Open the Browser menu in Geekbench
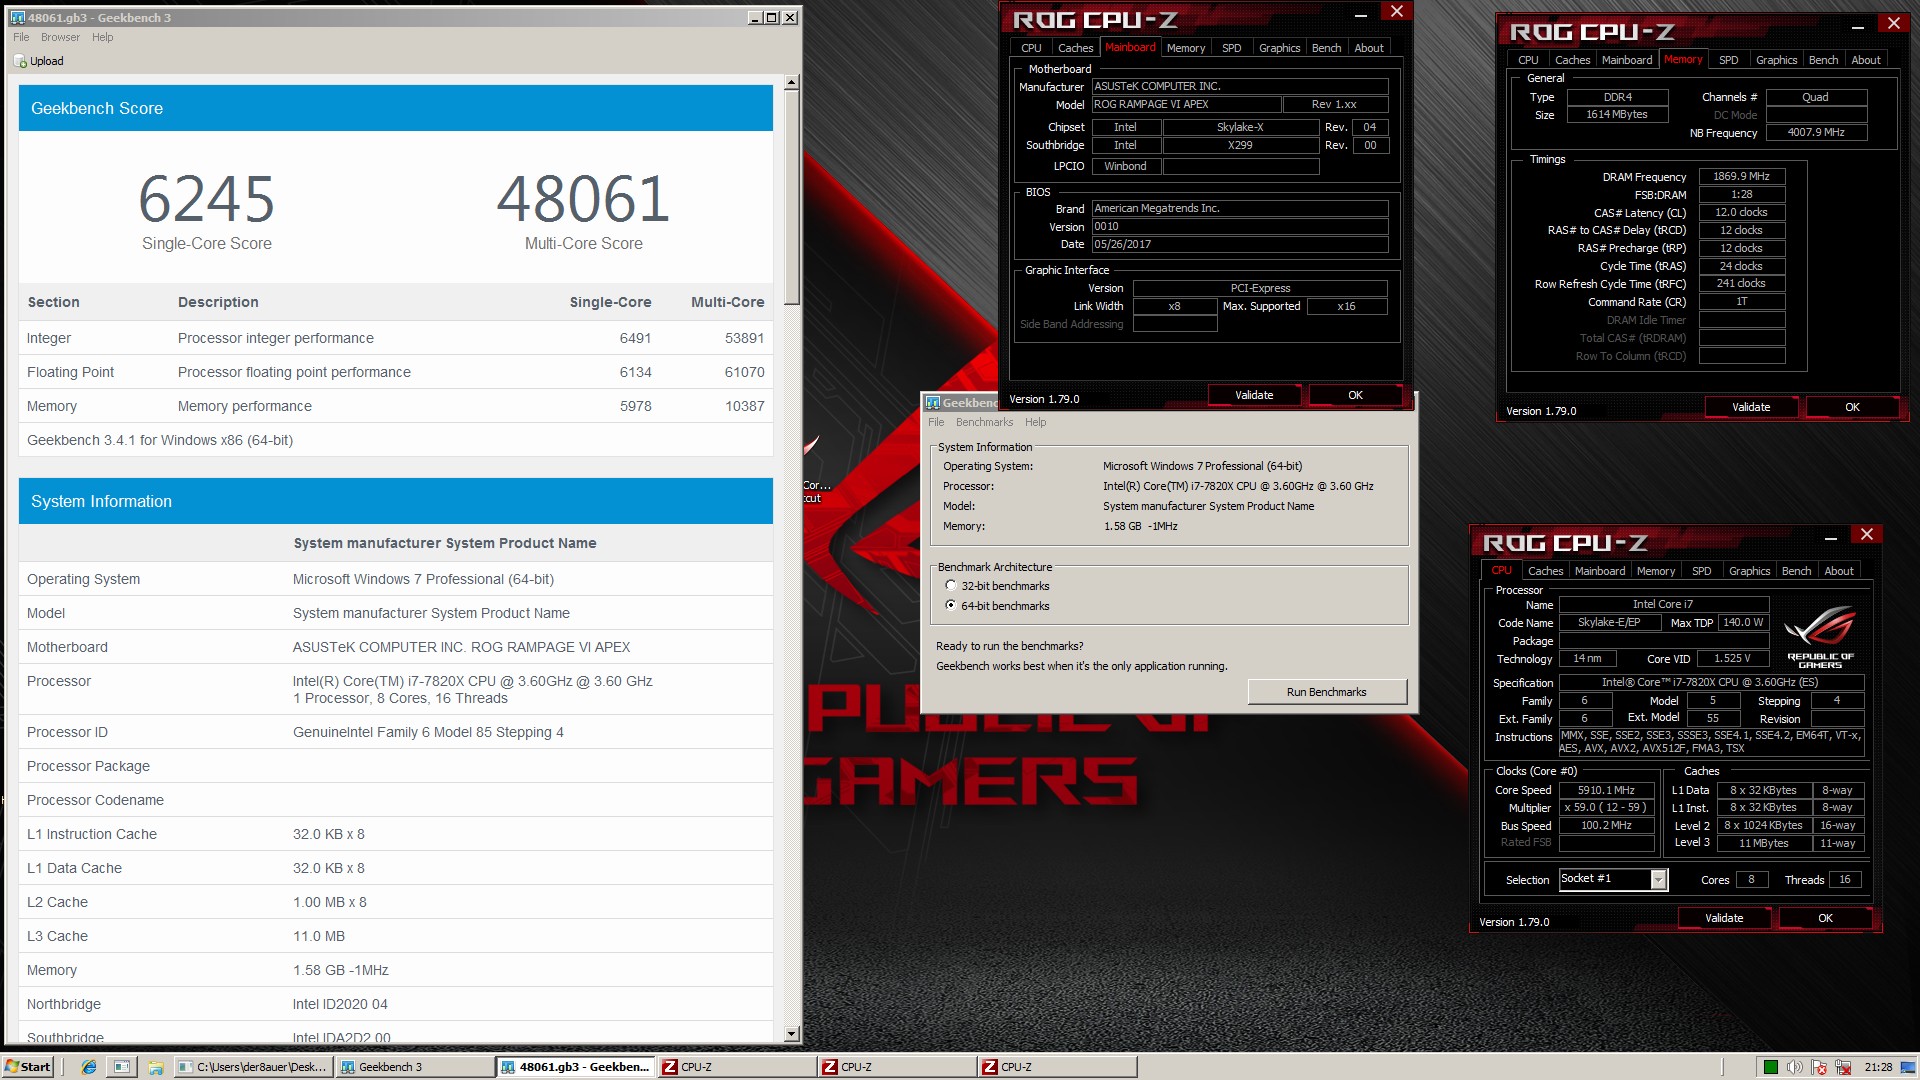This screenshot has height=1080, width=1920. [60, 37]
